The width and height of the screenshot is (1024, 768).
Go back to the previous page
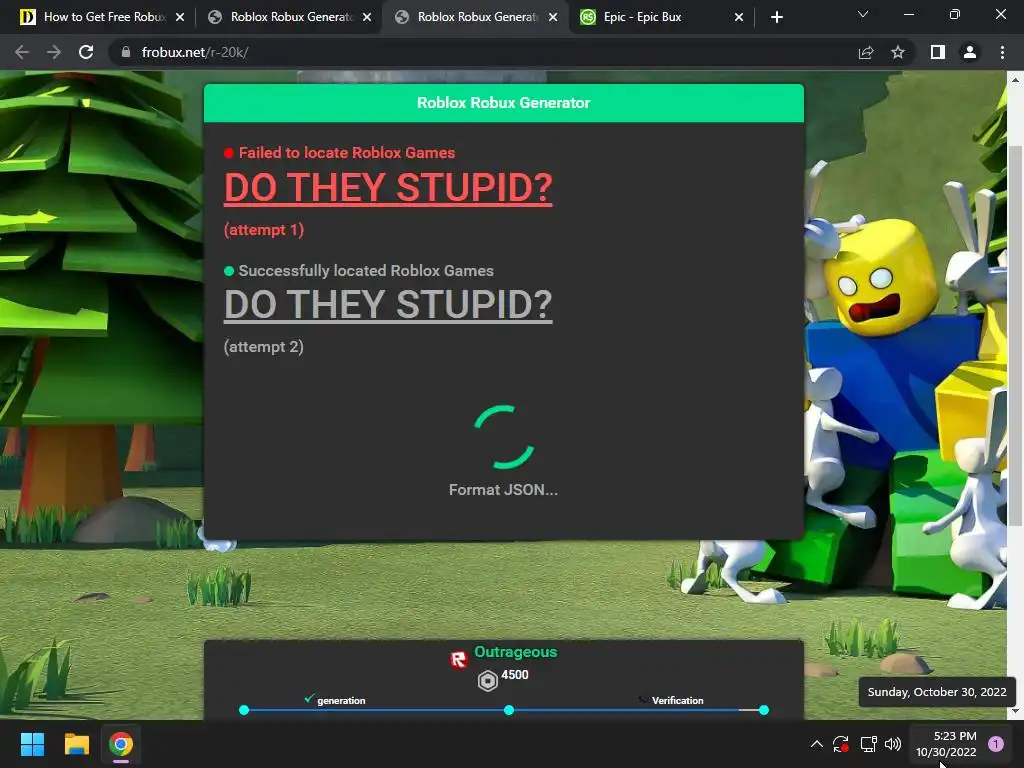(x=22, y=52)
